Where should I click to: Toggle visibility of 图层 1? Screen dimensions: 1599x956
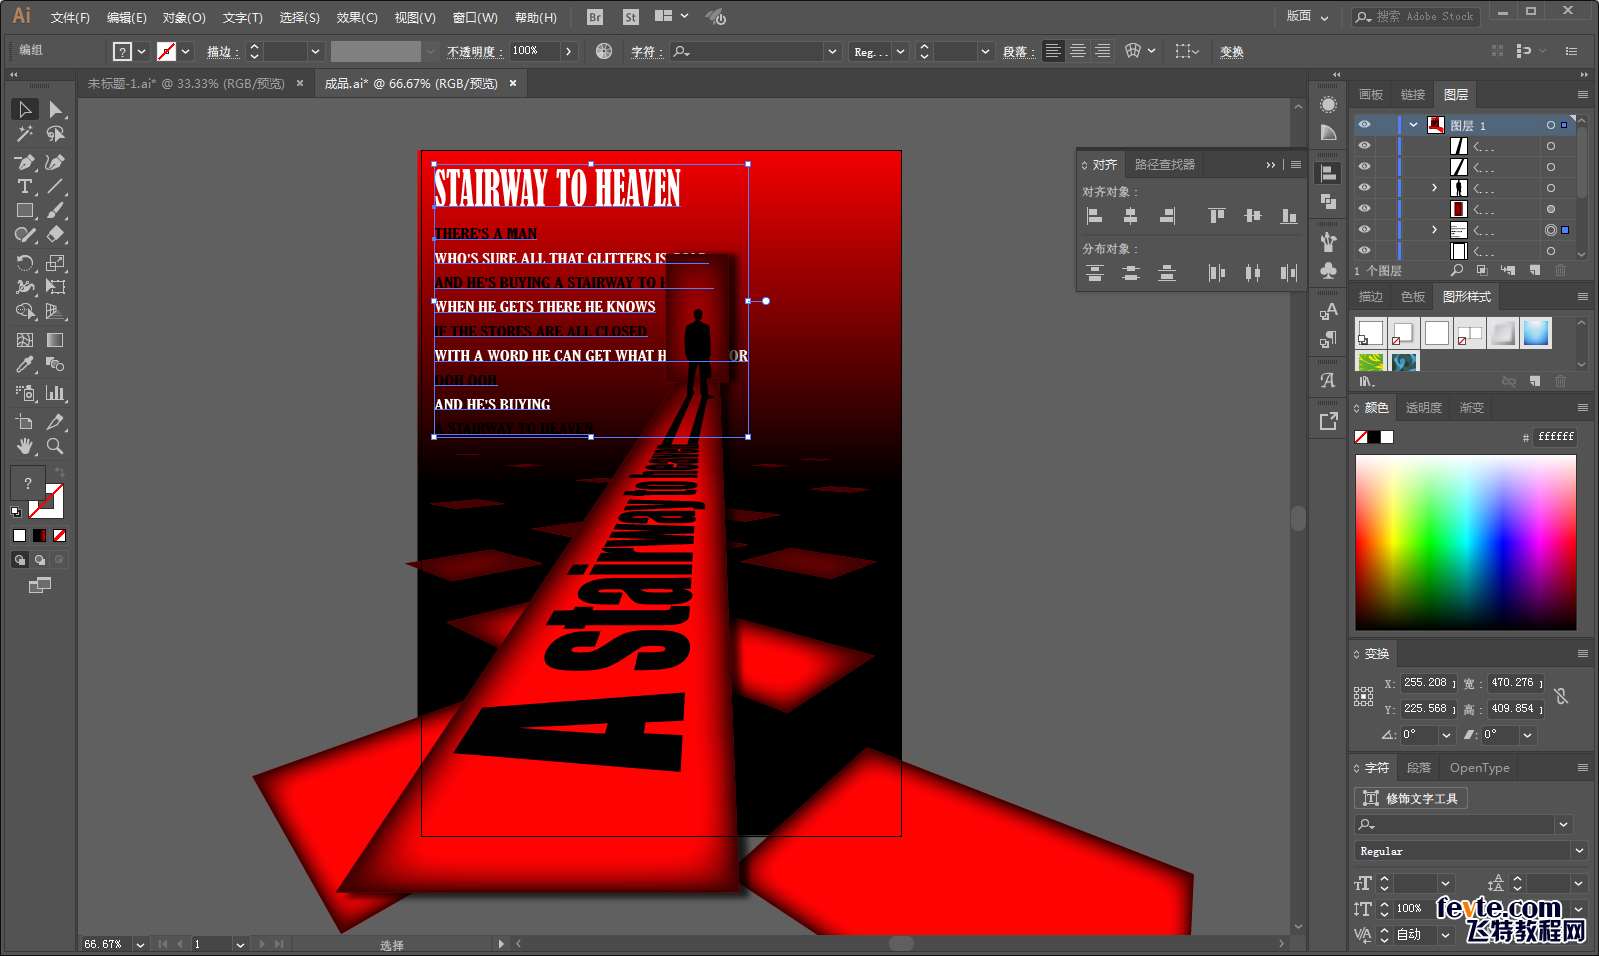coord(1364,125)
